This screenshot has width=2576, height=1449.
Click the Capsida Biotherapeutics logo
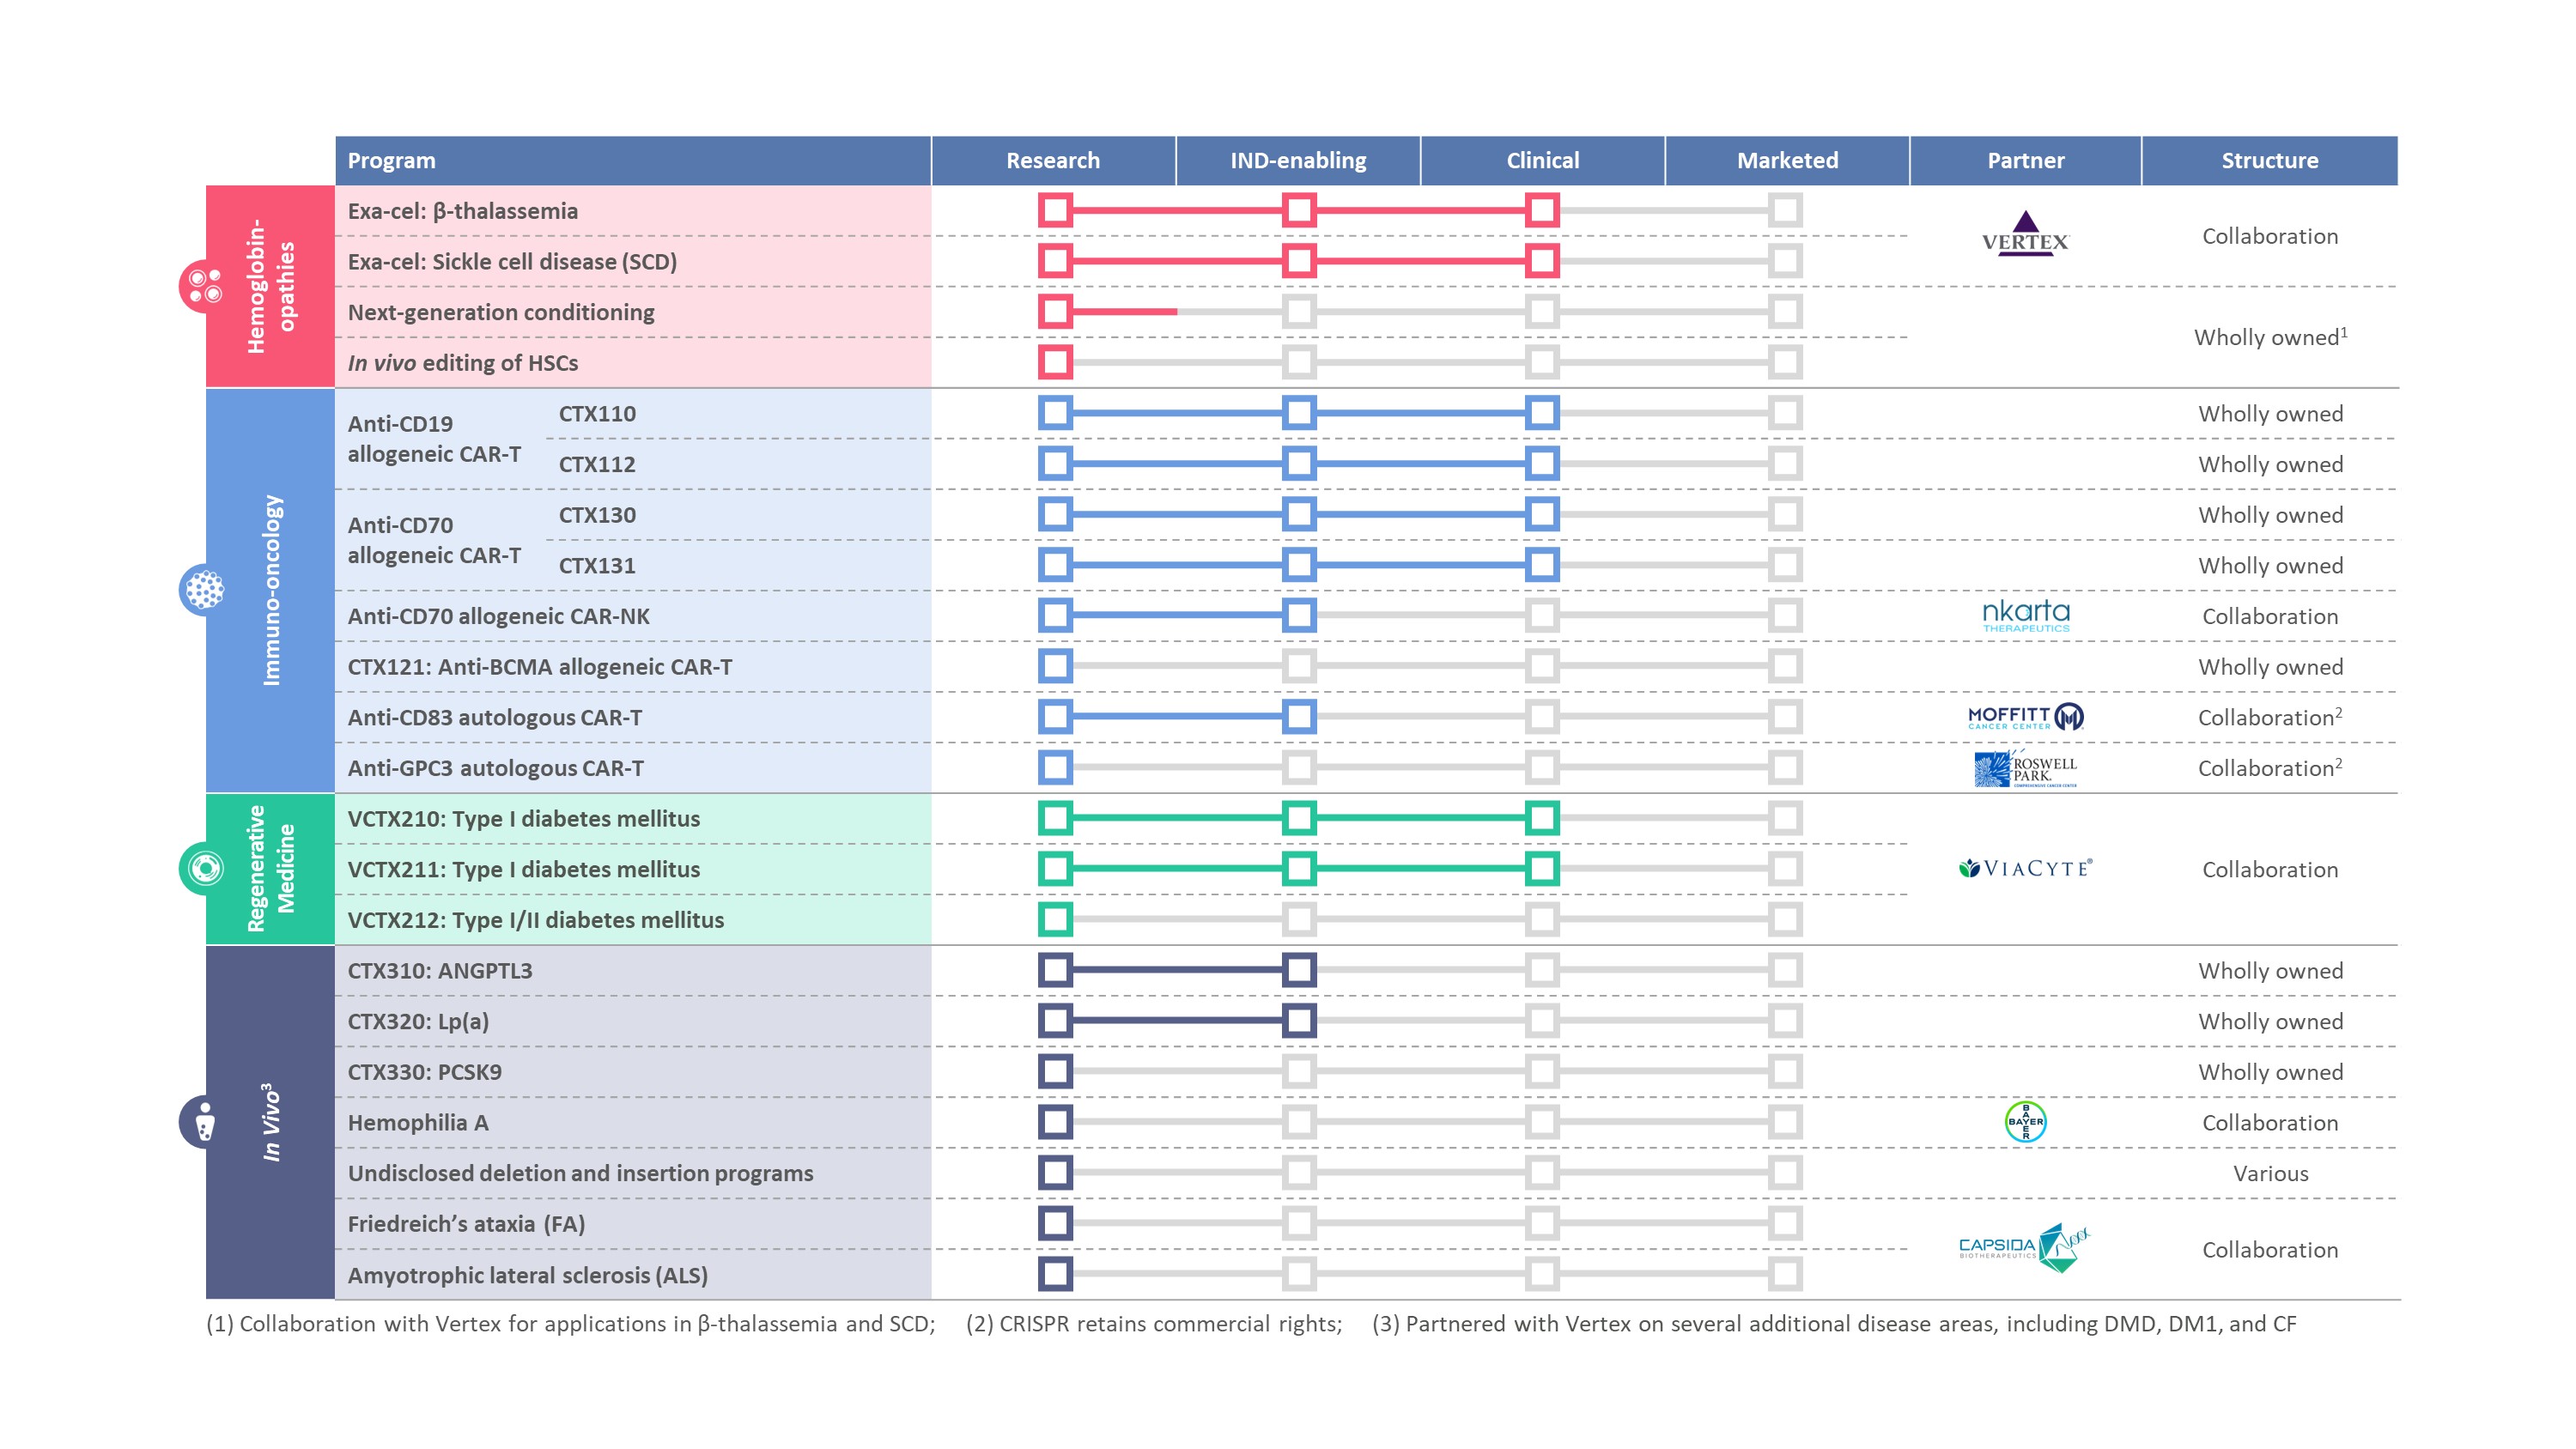pos(2025,1248)
